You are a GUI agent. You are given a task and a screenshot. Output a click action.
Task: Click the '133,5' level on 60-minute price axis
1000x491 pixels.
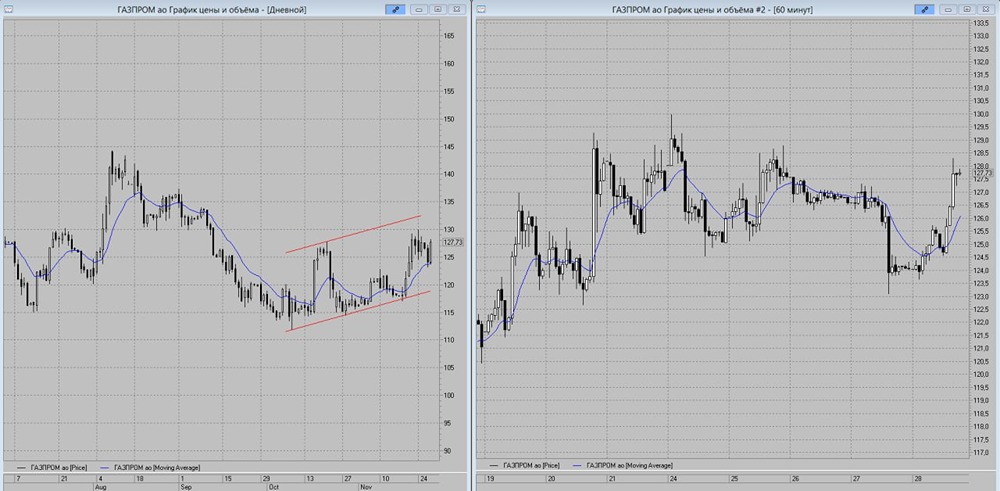pyautogui.click(x=980, y=23)
